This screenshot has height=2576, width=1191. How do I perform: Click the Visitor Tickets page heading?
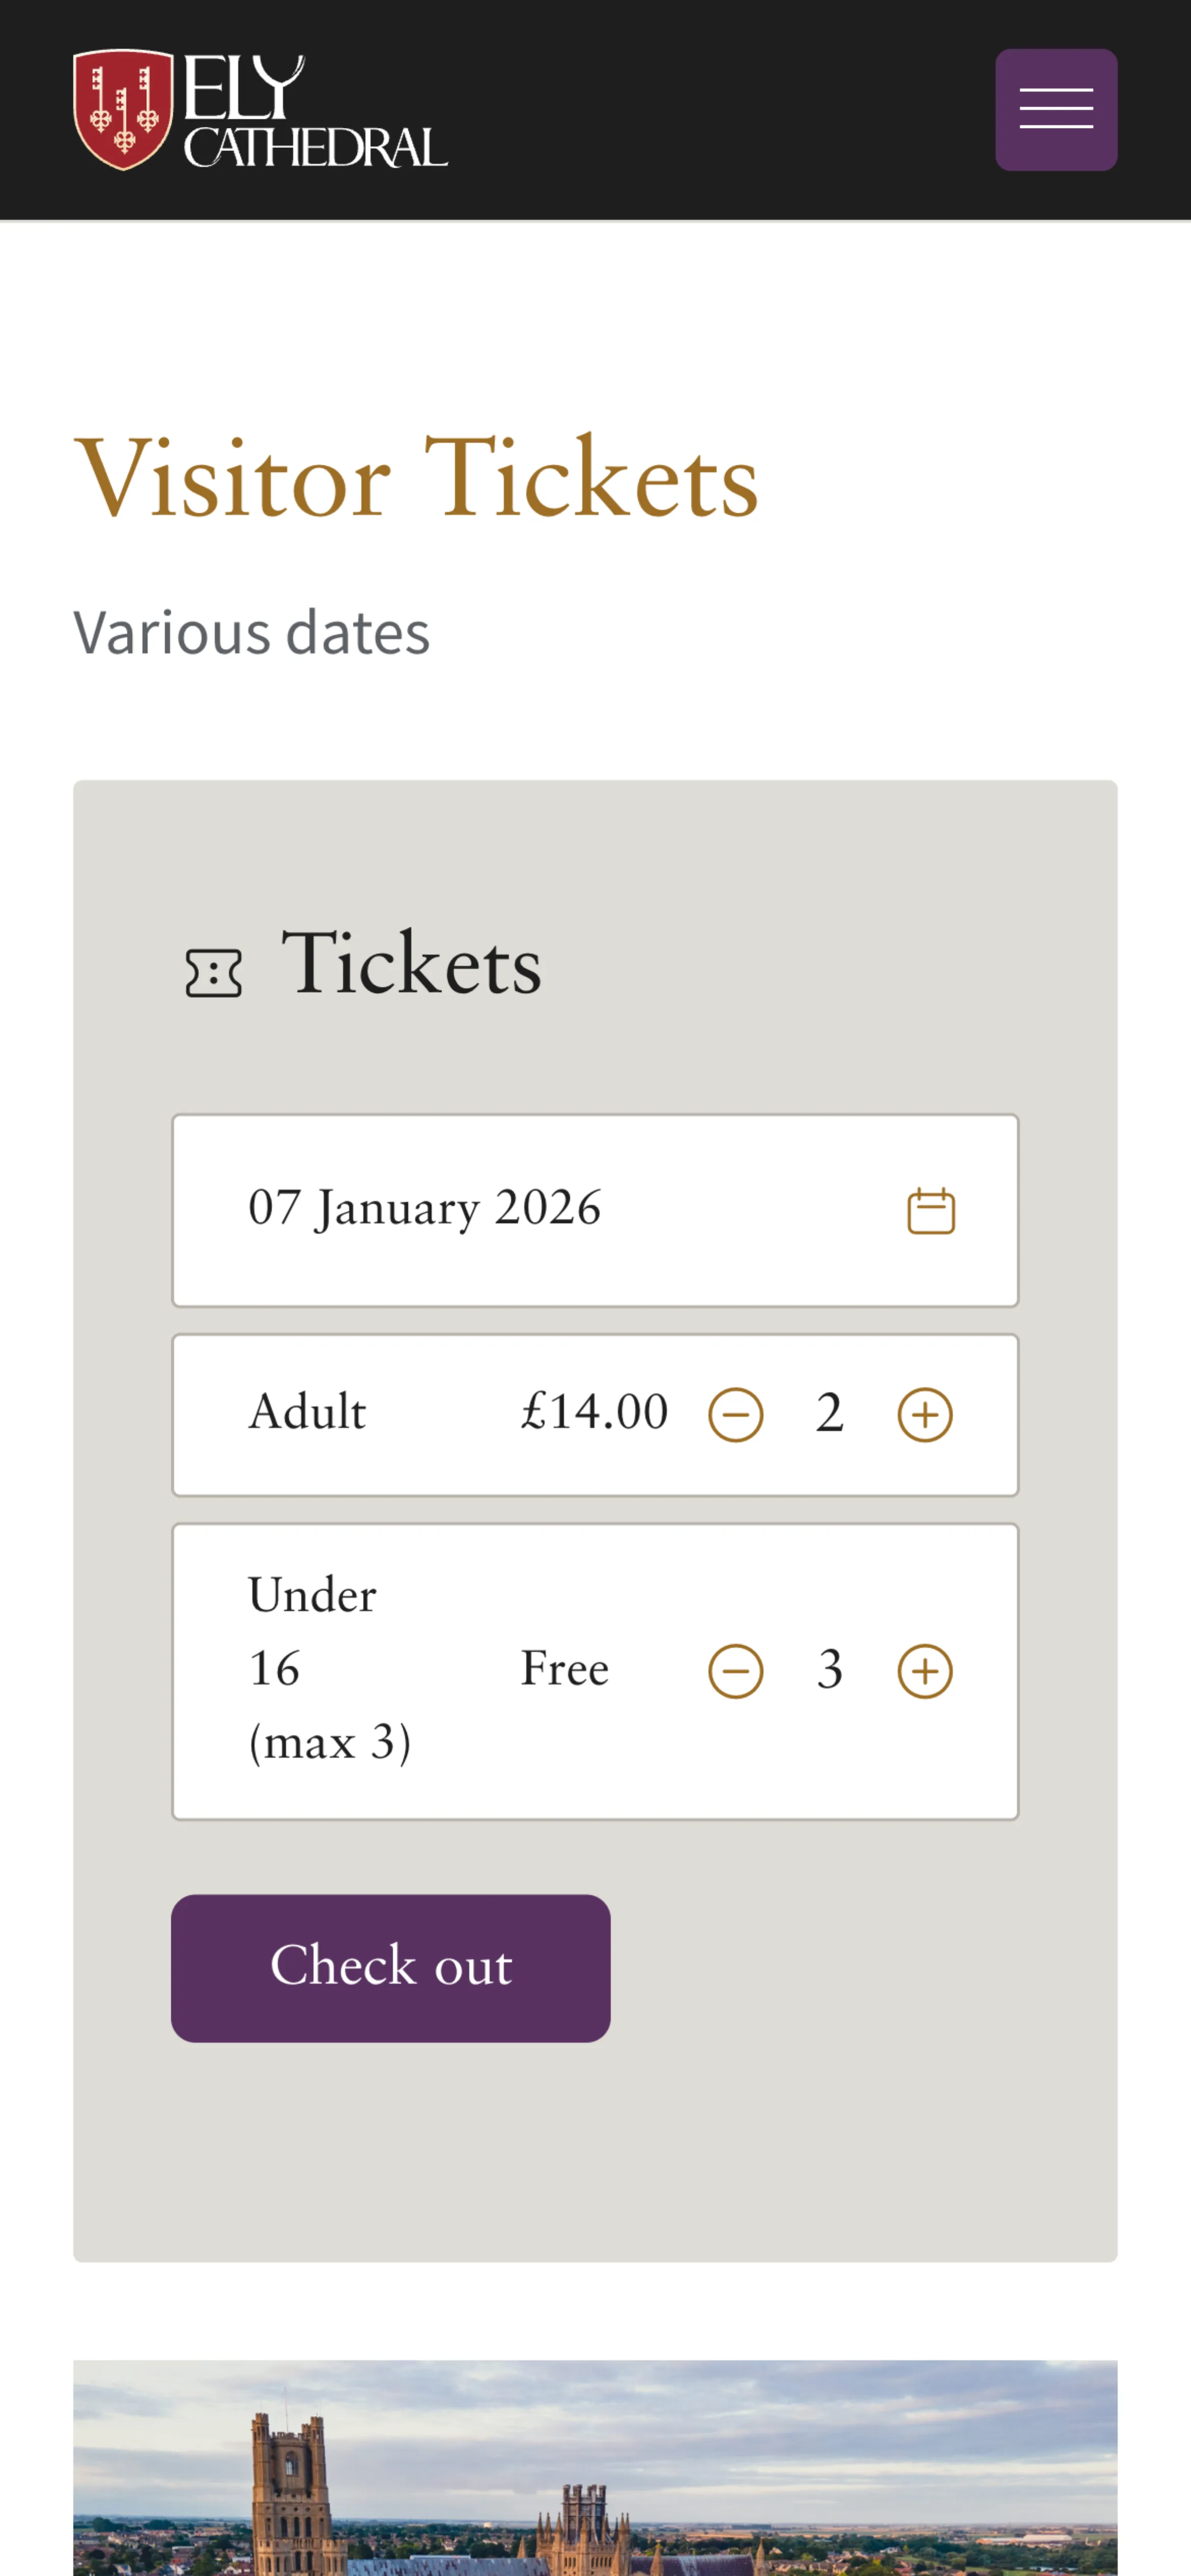click(416, 479)
